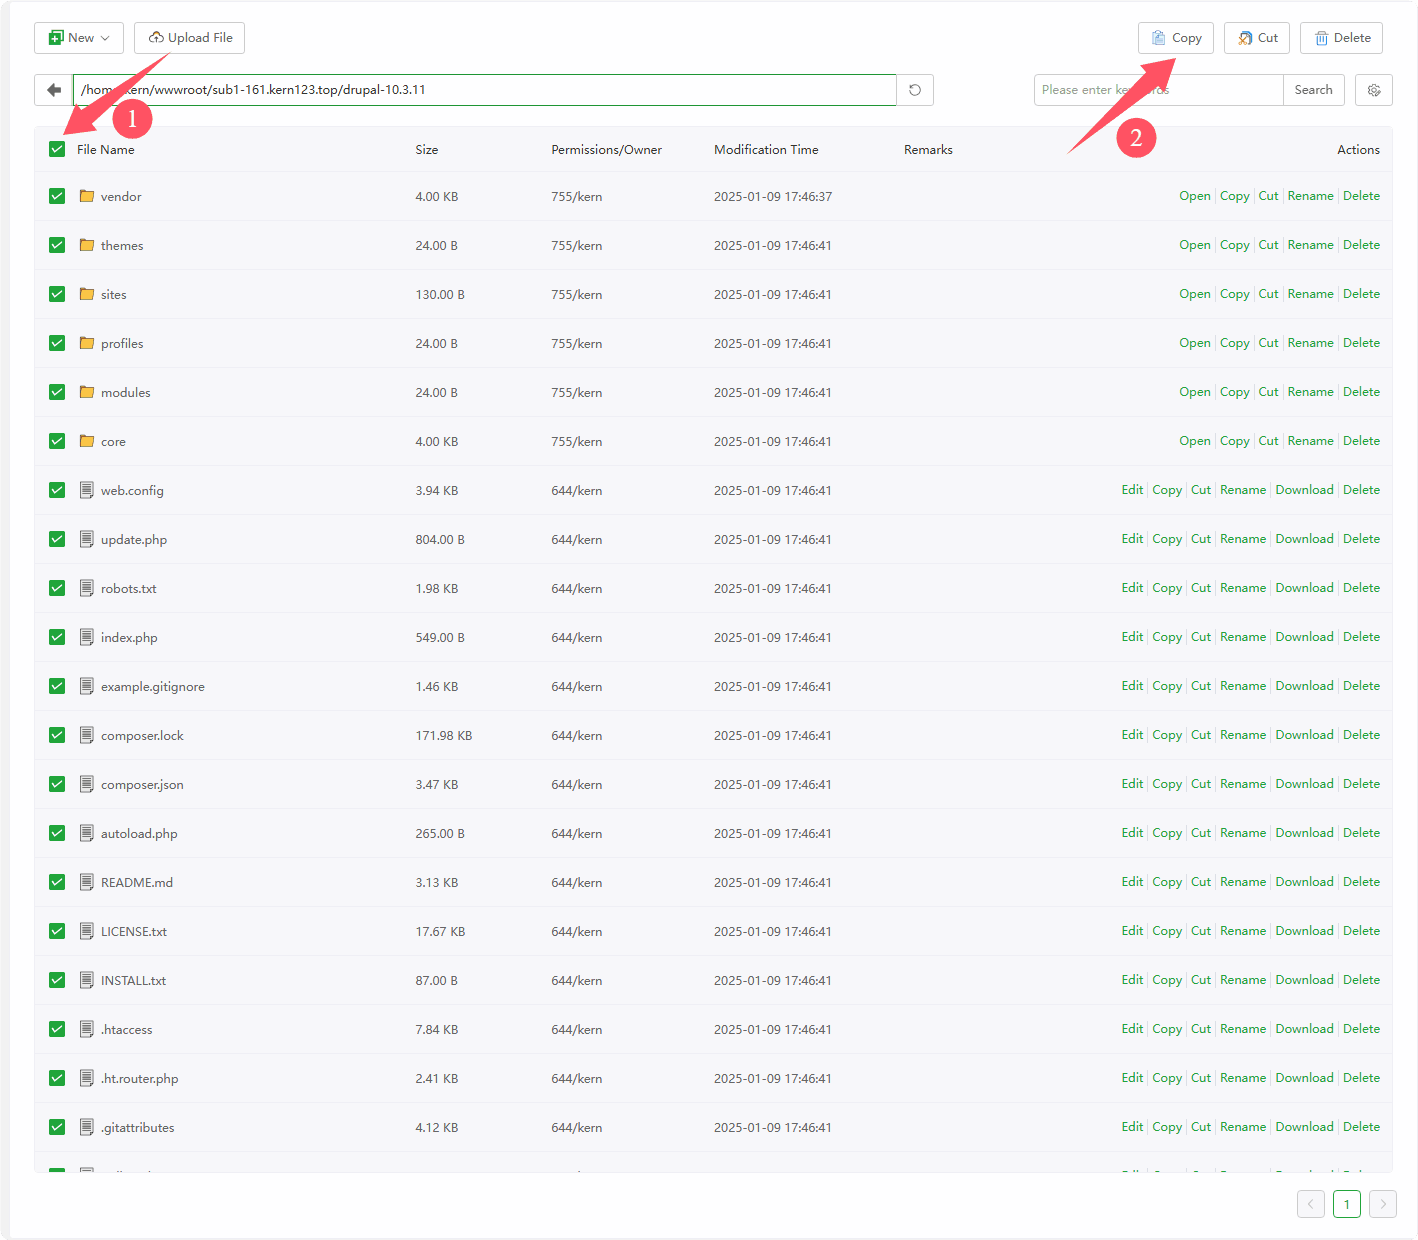Click the File Name column header

[106, 149]
